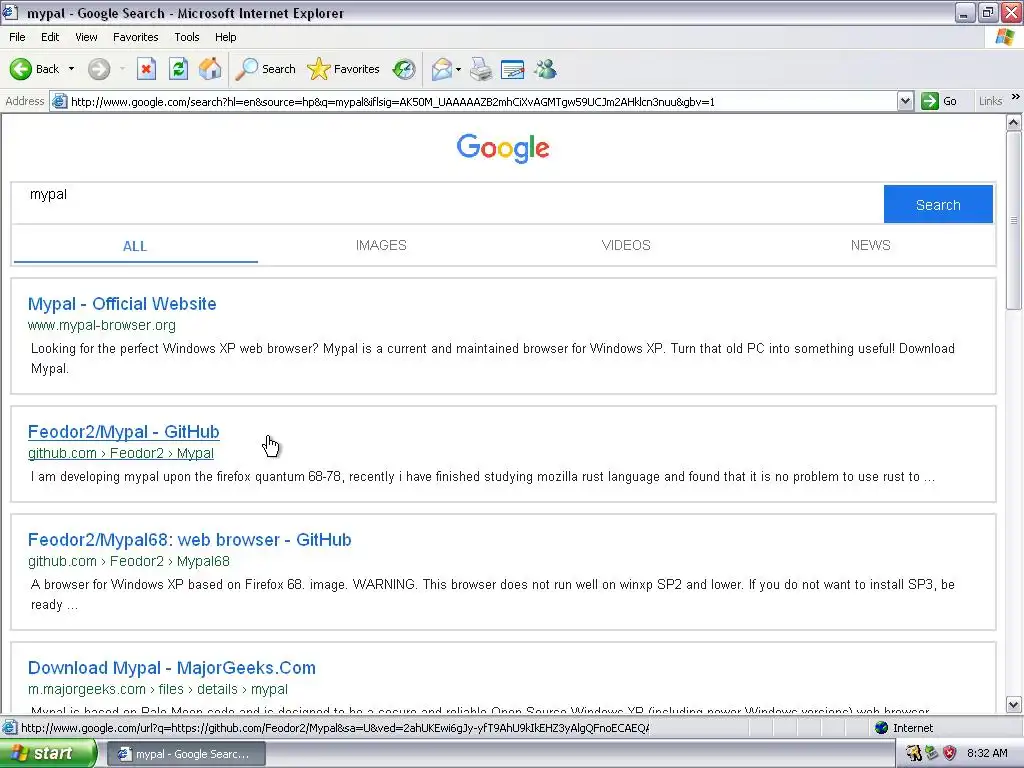Viewport: 1024px width, 768px height.
Task: Click the Edit page toolbar icon
Action: point(513,69)
